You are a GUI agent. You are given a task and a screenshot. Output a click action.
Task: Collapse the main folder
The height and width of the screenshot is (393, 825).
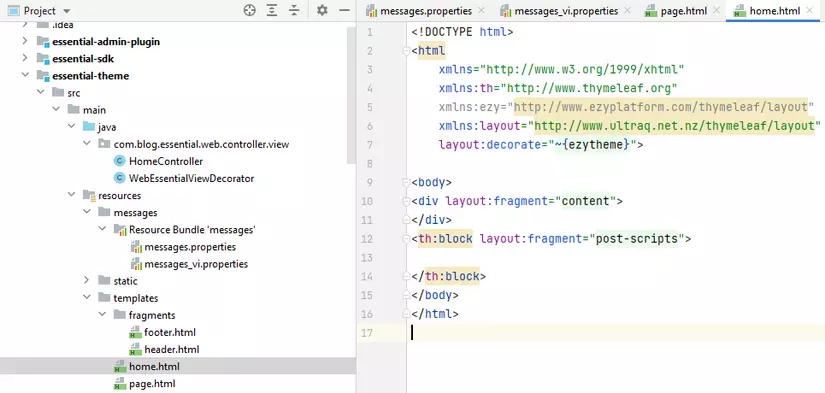pyautogui.click(x=56, y=109)
